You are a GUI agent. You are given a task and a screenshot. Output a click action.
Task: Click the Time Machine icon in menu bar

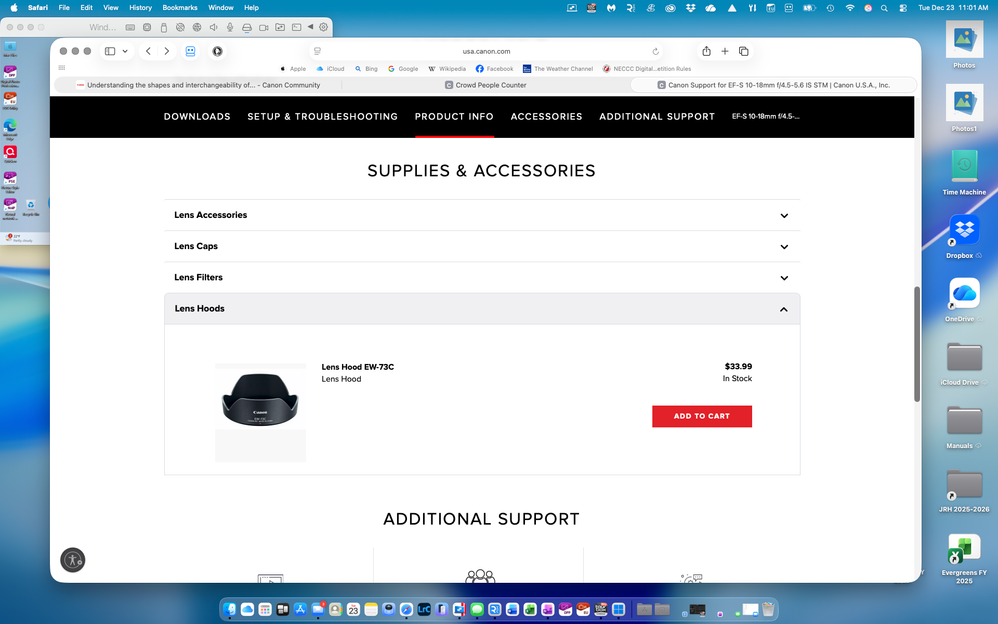tap(830, 8)
